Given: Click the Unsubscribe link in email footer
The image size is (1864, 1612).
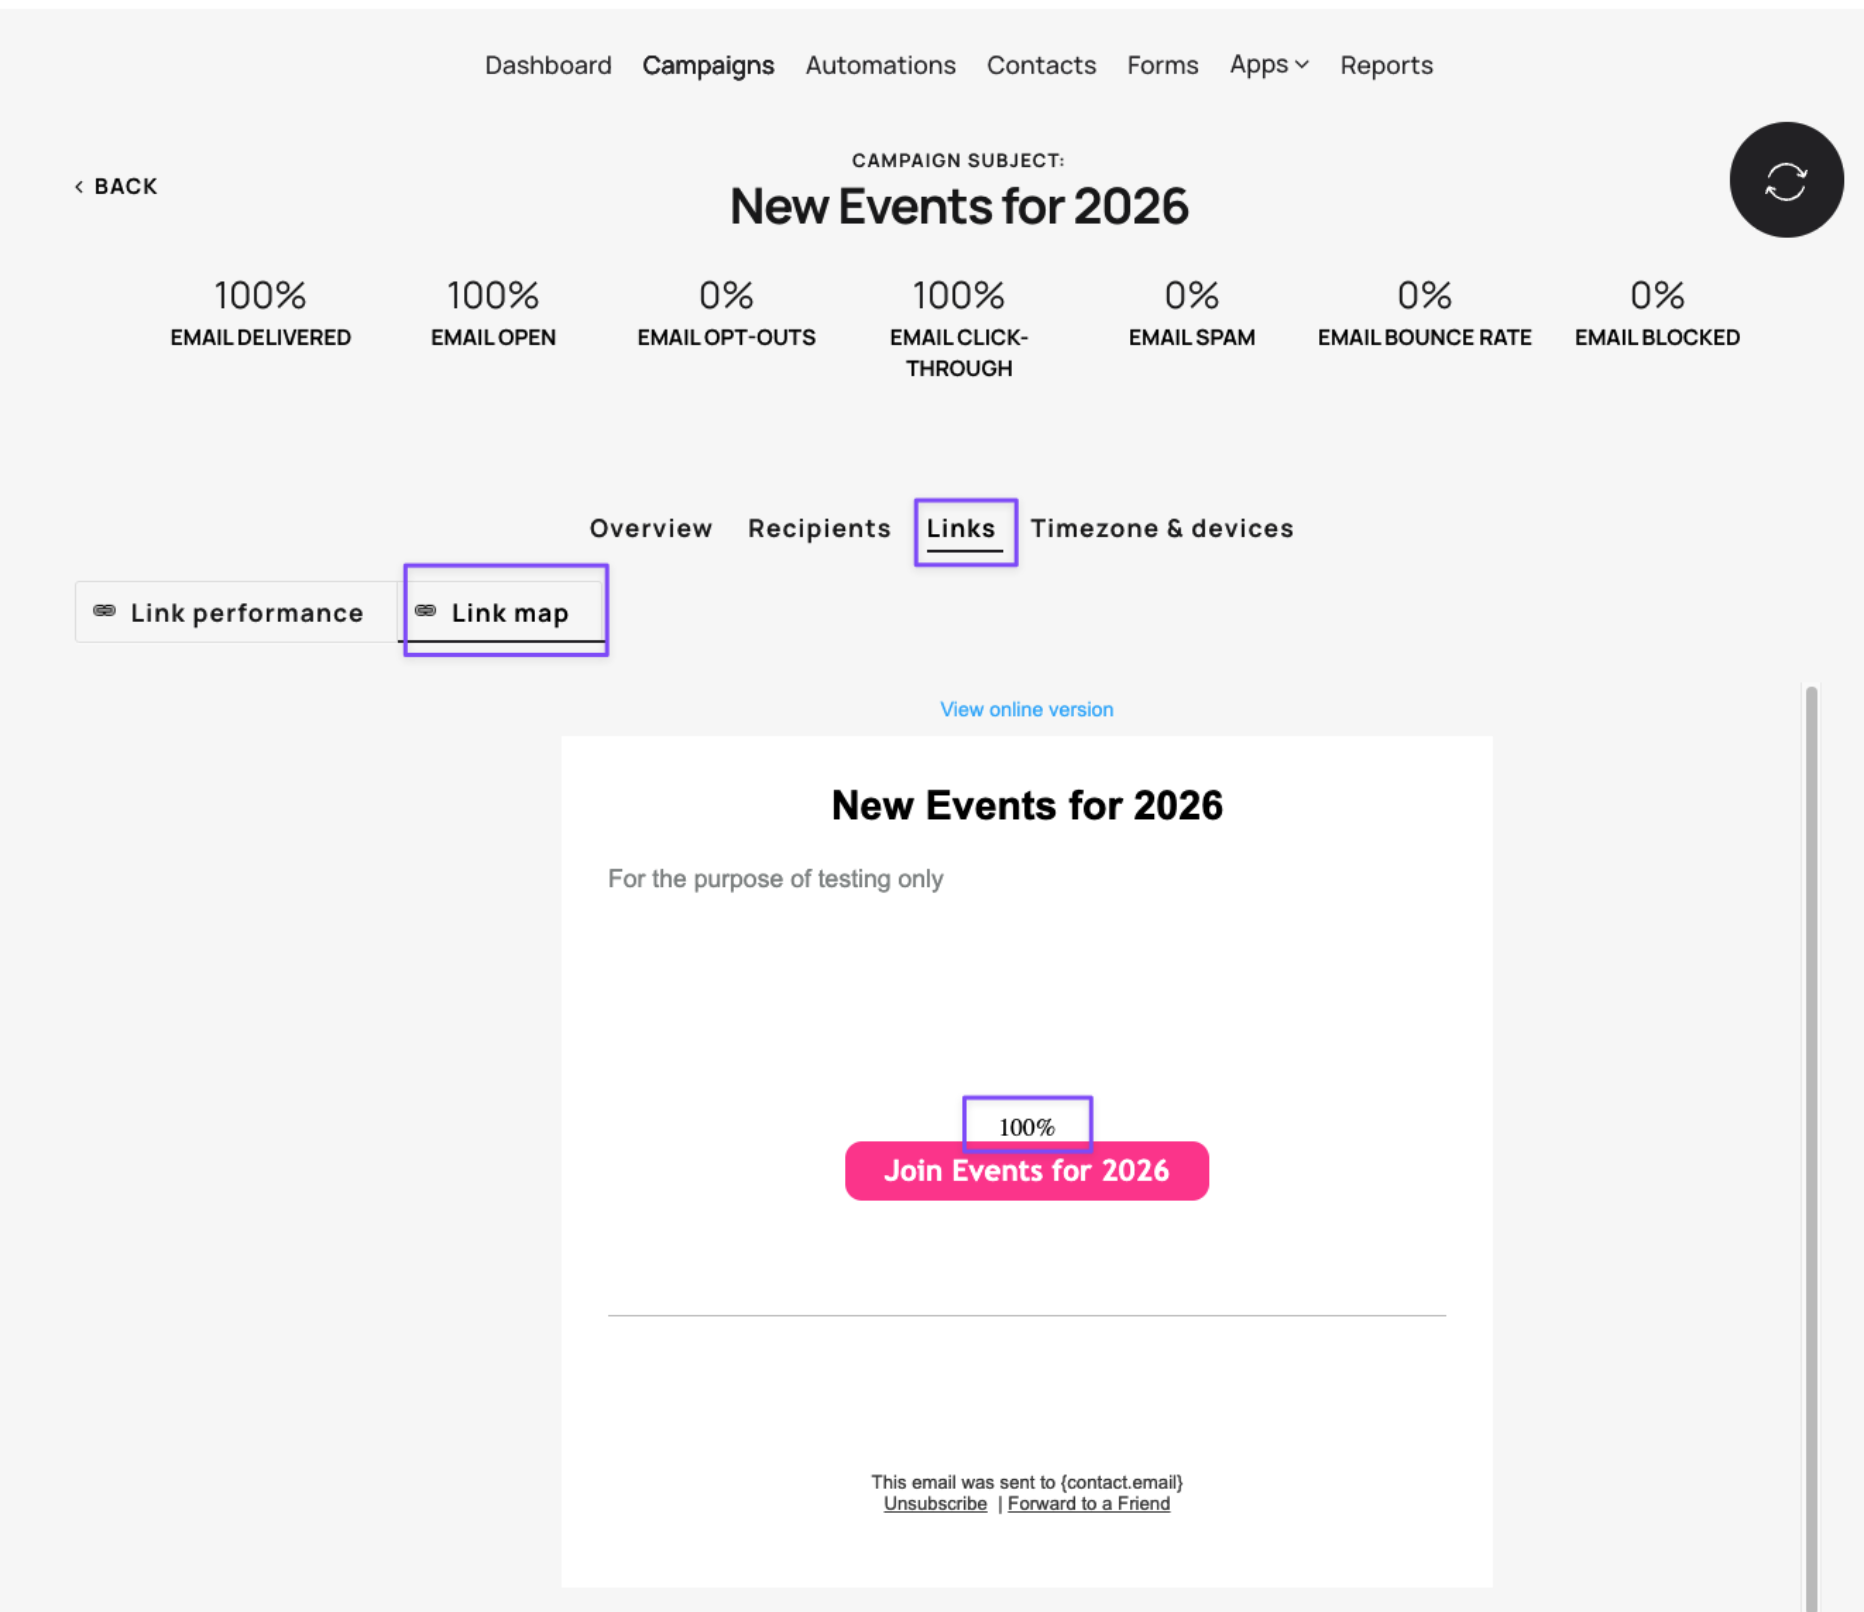Looking at the screenshot, I should click(x=935, y=1504).
